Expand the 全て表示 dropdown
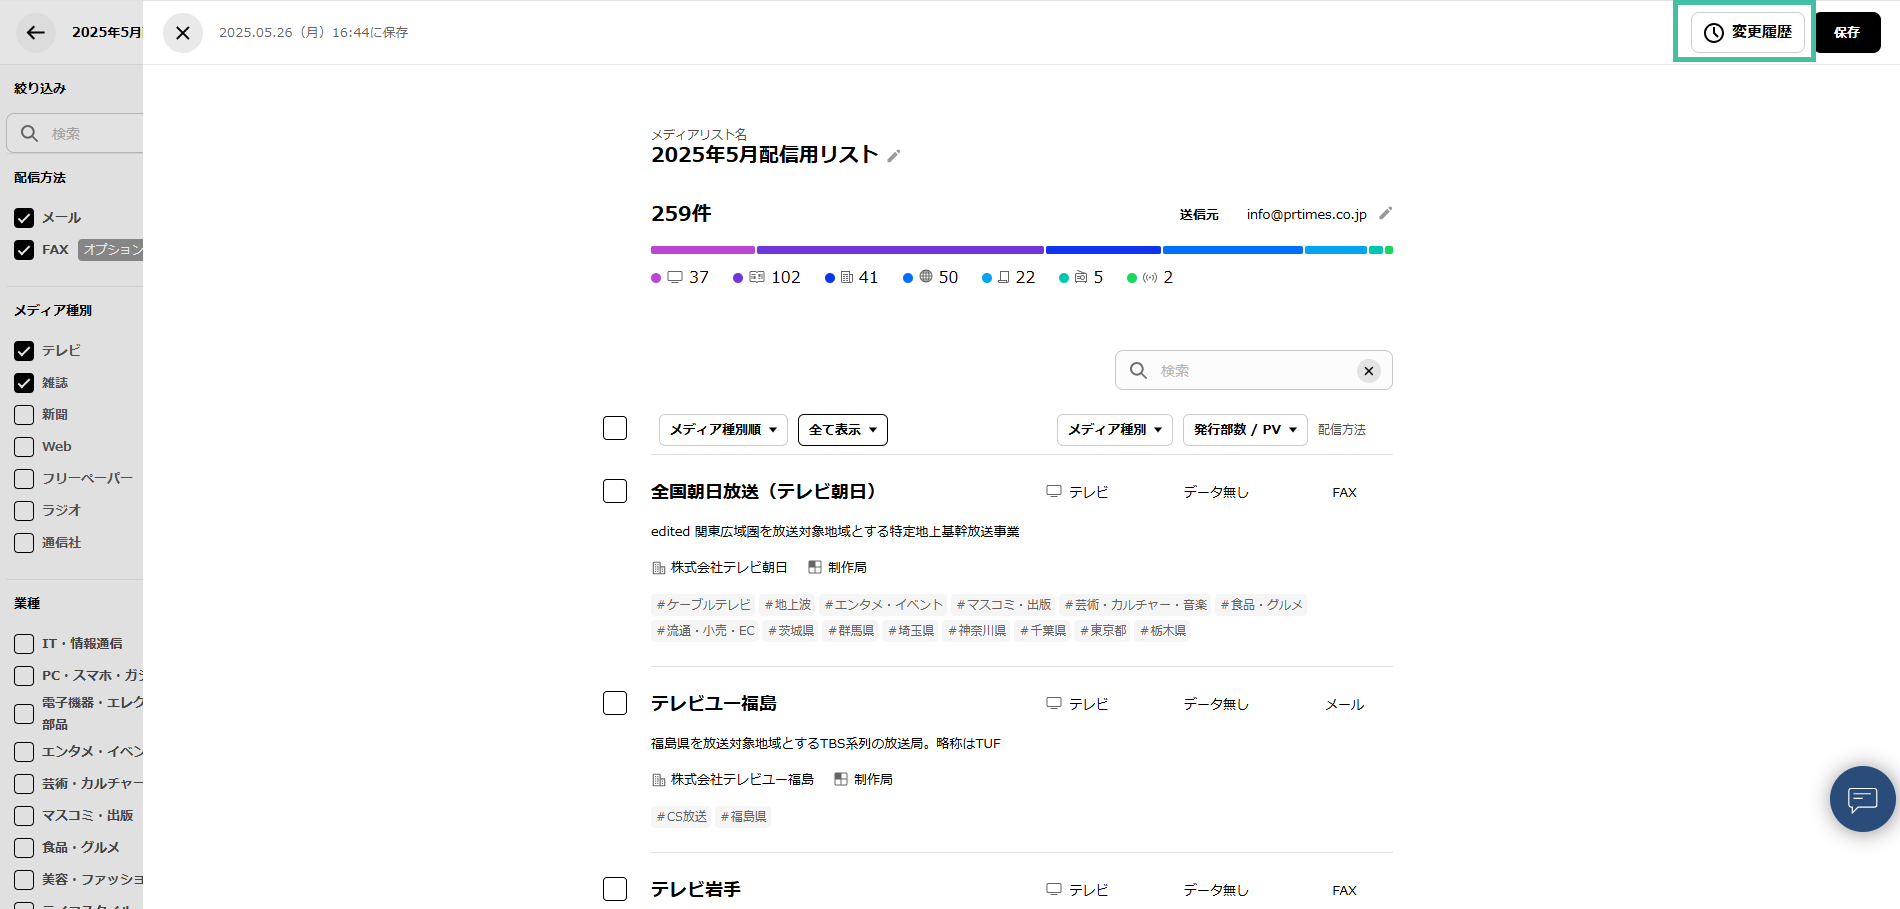Viewport: 1900px width, 909px height. pyautogui.click(x=842, y=430)
